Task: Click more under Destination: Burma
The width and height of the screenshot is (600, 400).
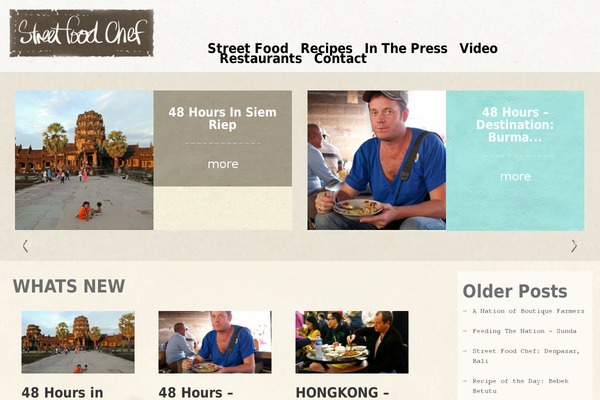Action: 515,176
